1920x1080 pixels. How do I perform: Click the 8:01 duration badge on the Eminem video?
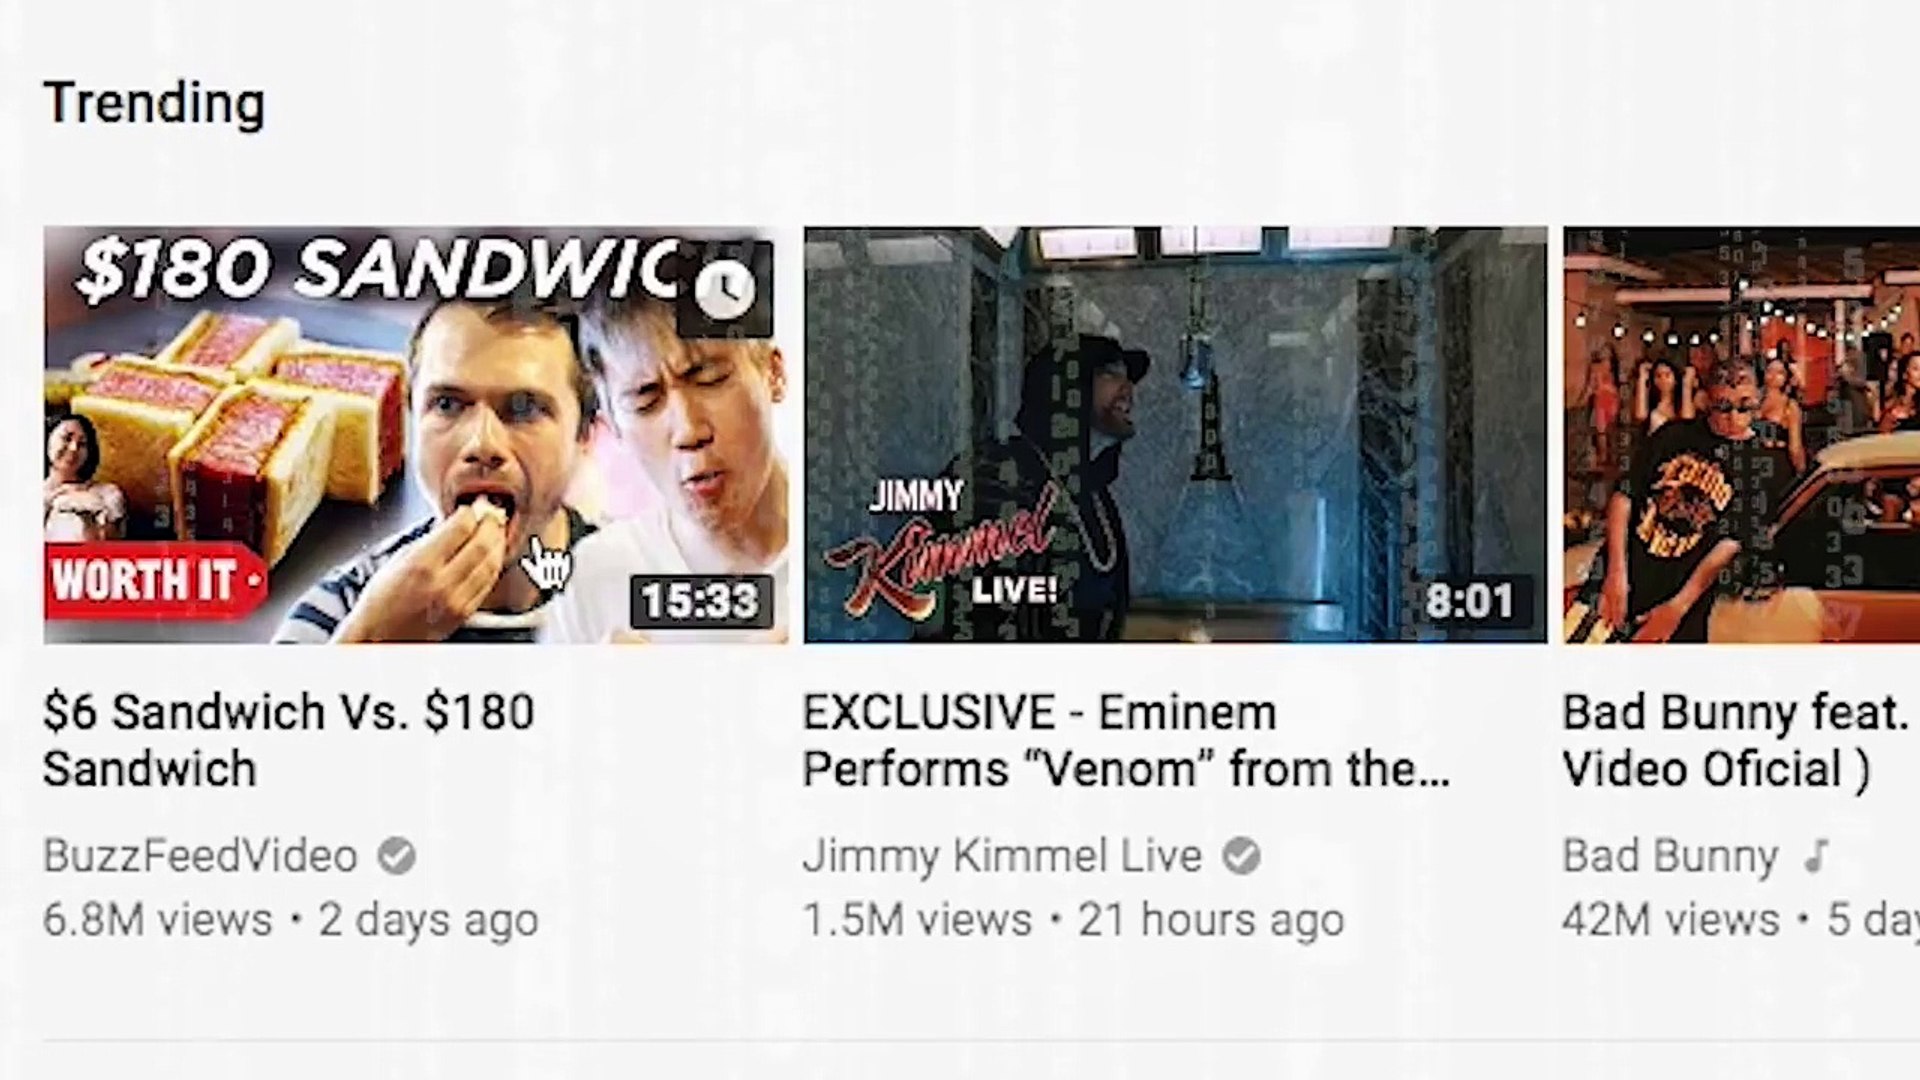tap(1470, 601)
